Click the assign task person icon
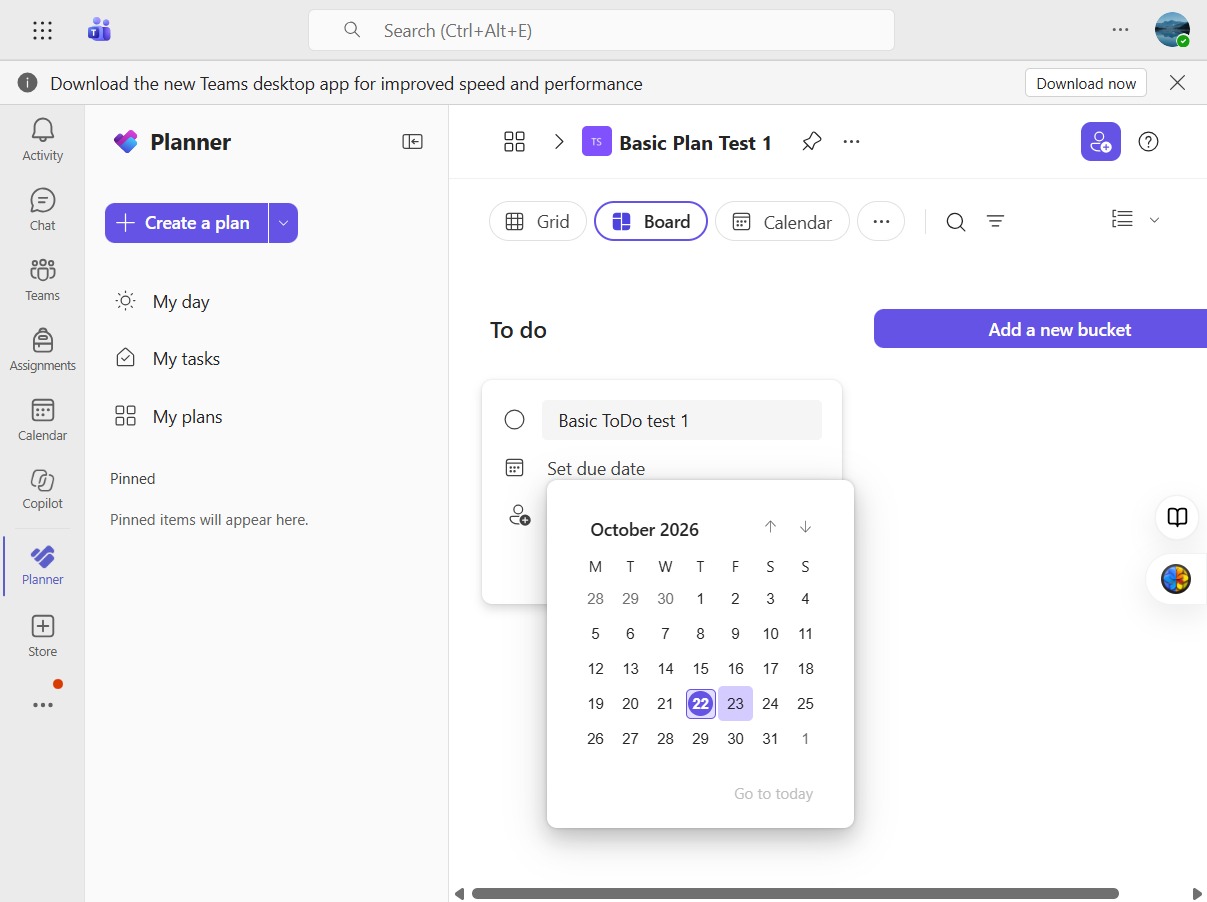The width and height of the screenshot is (1207, 902). (x=519, y=516)
